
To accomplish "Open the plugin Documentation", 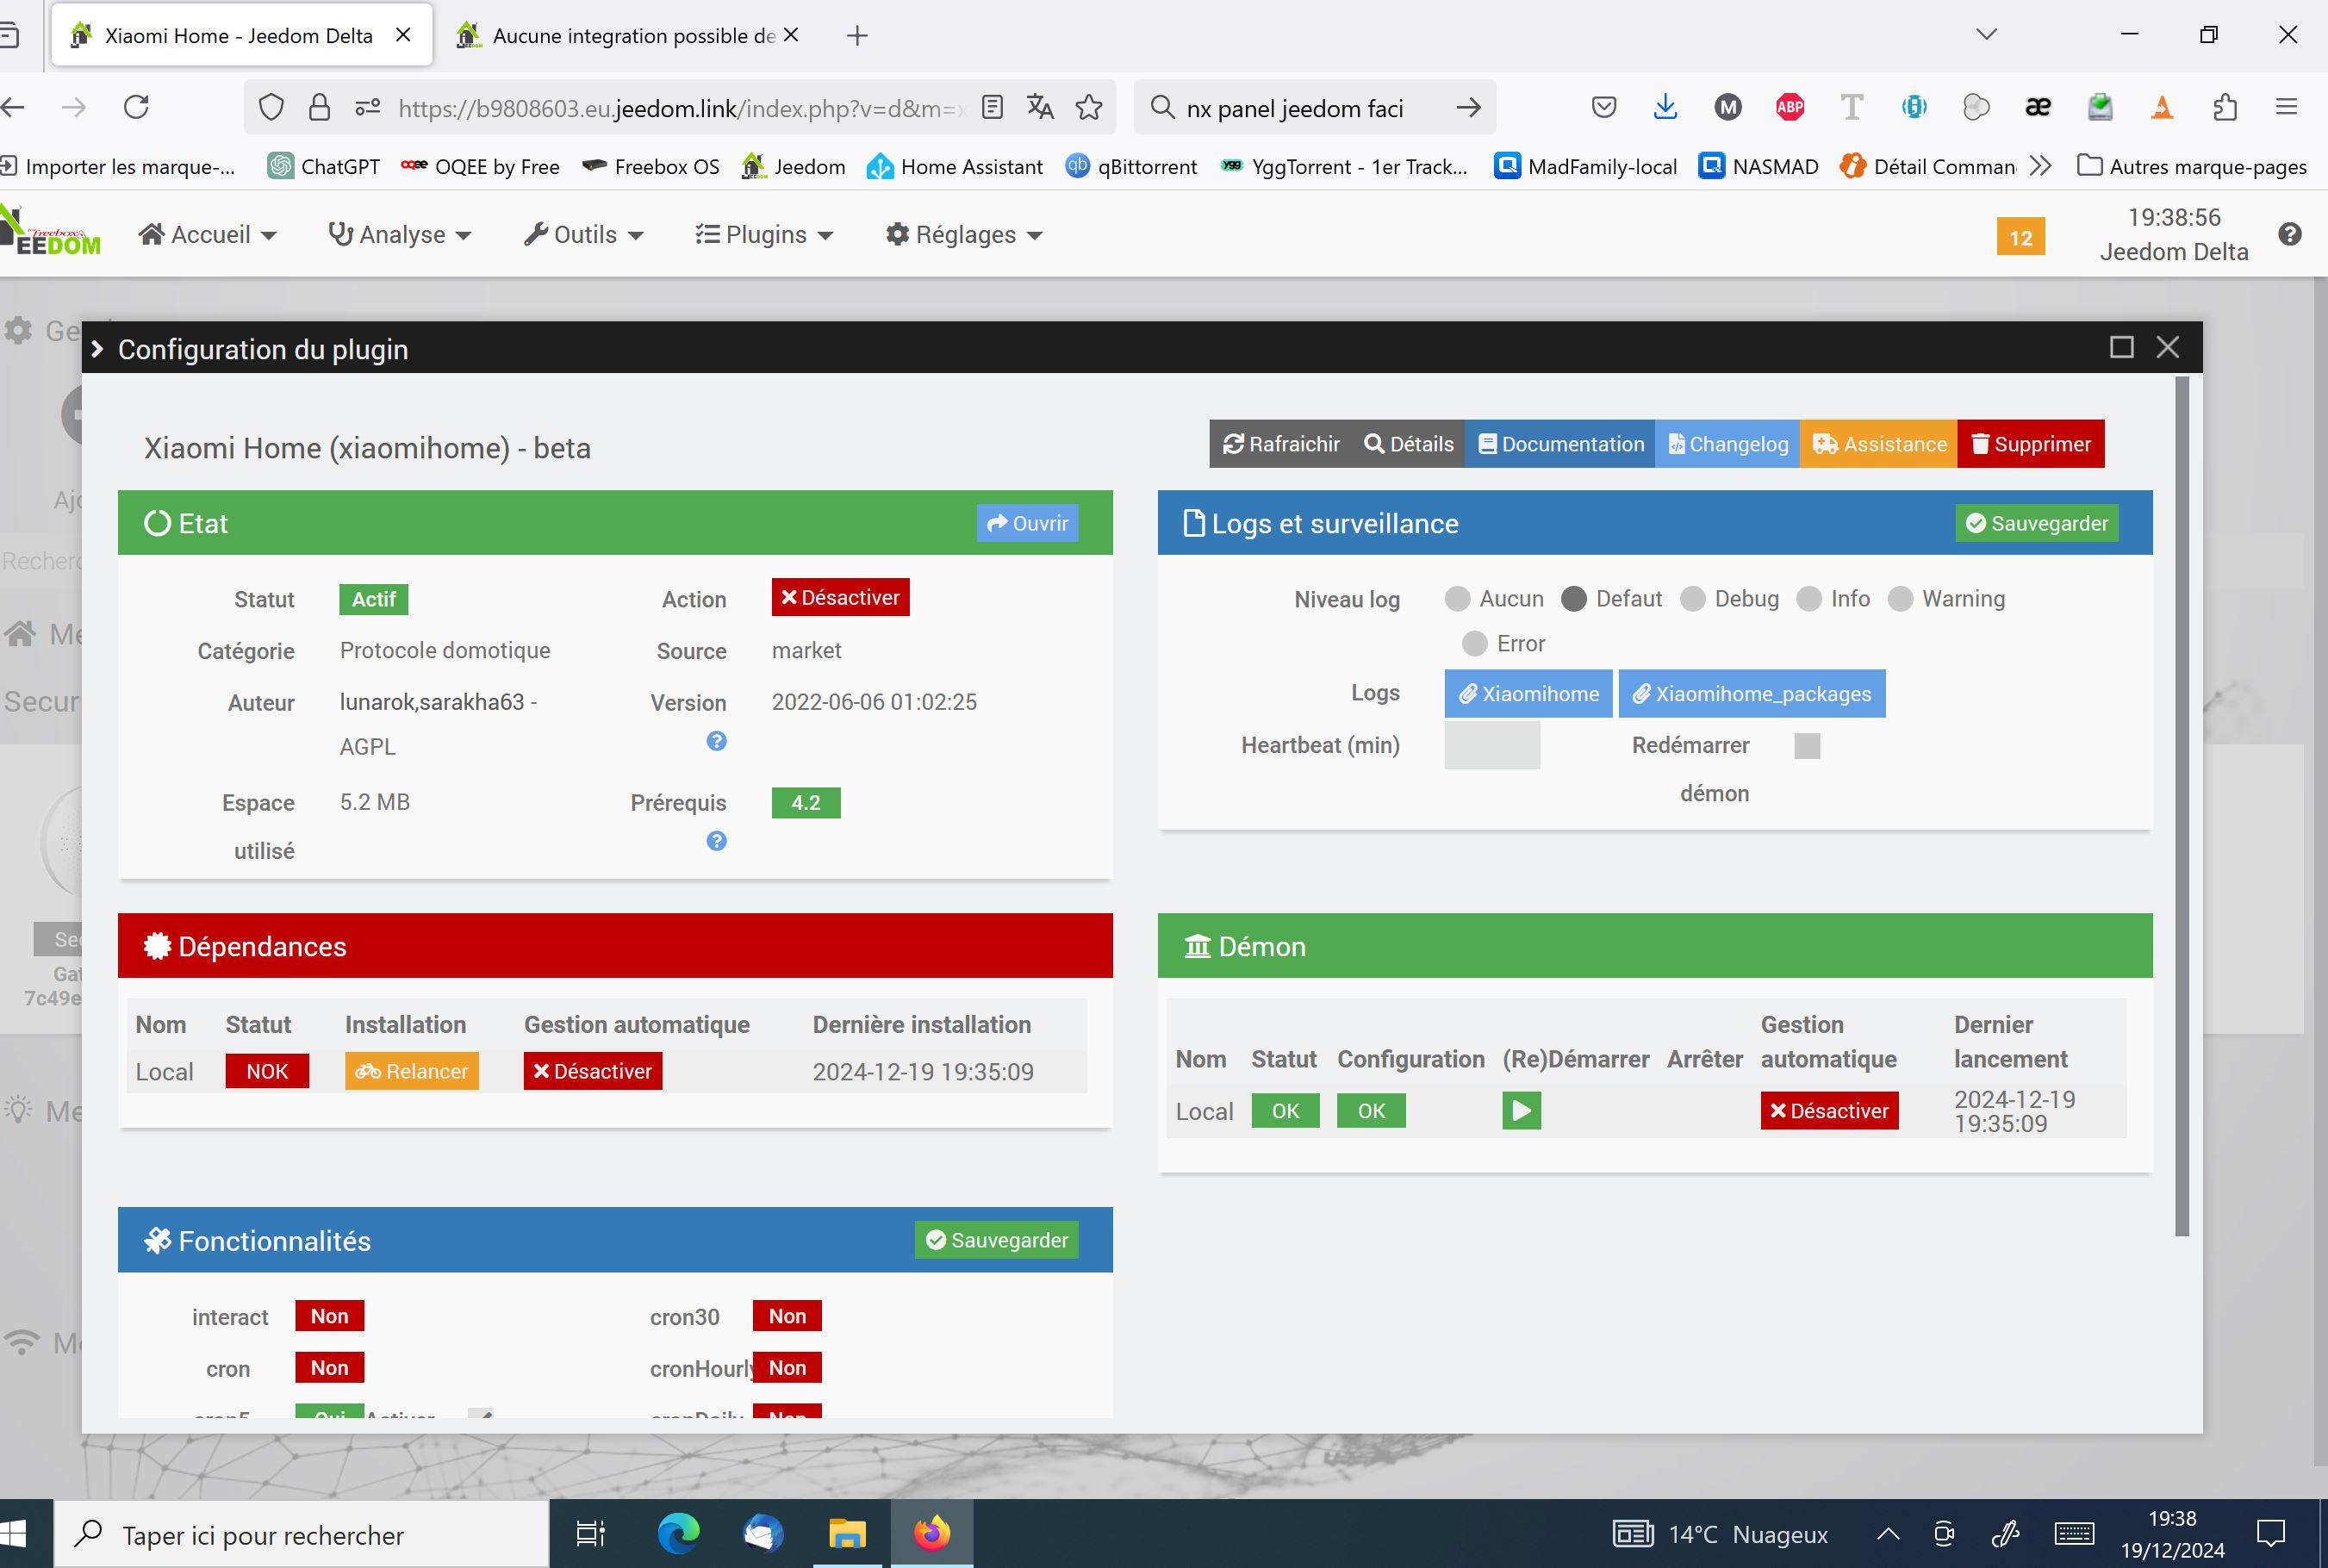I will point(1560,444).
